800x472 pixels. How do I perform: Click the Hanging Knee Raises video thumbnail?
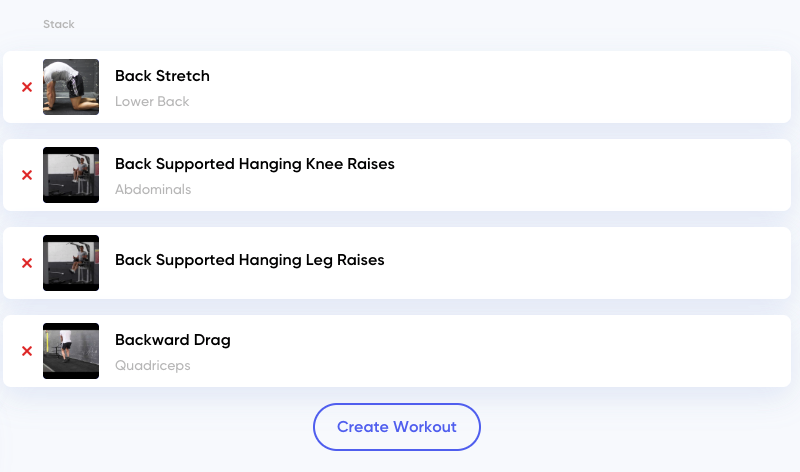(x=71, y=175)
